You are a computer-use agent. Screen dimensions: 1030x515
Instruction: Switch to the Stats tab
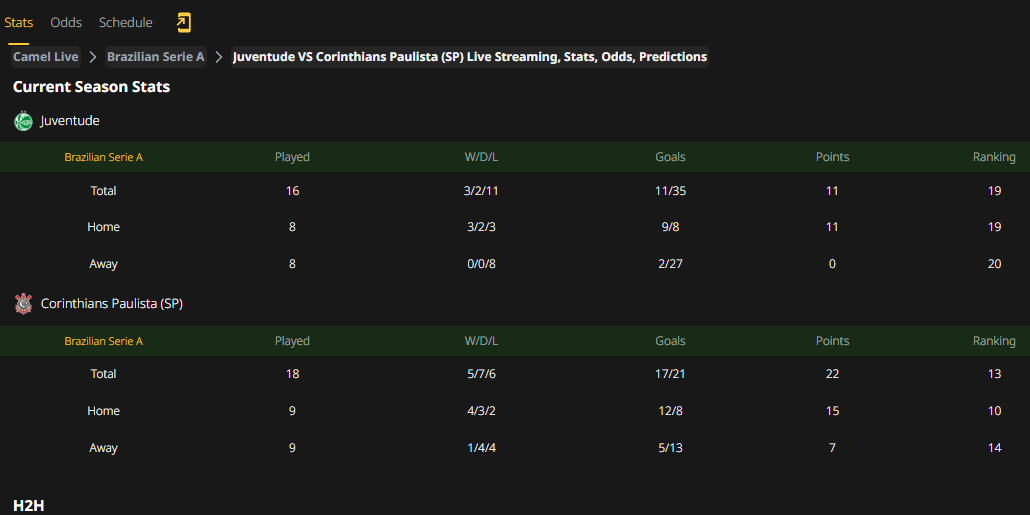click(18, 22)
